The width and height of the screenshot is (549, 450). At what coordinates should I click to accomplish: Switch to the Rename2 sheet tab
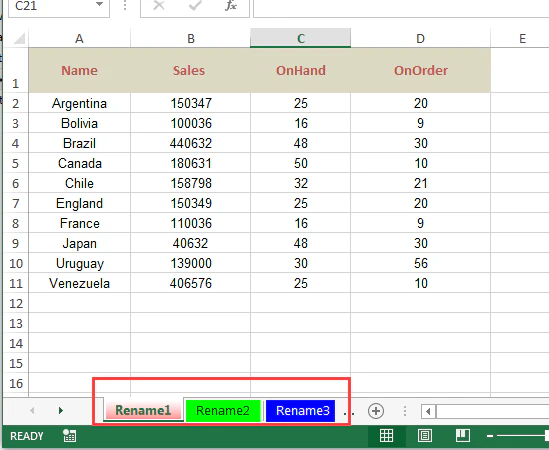(223, 410)
